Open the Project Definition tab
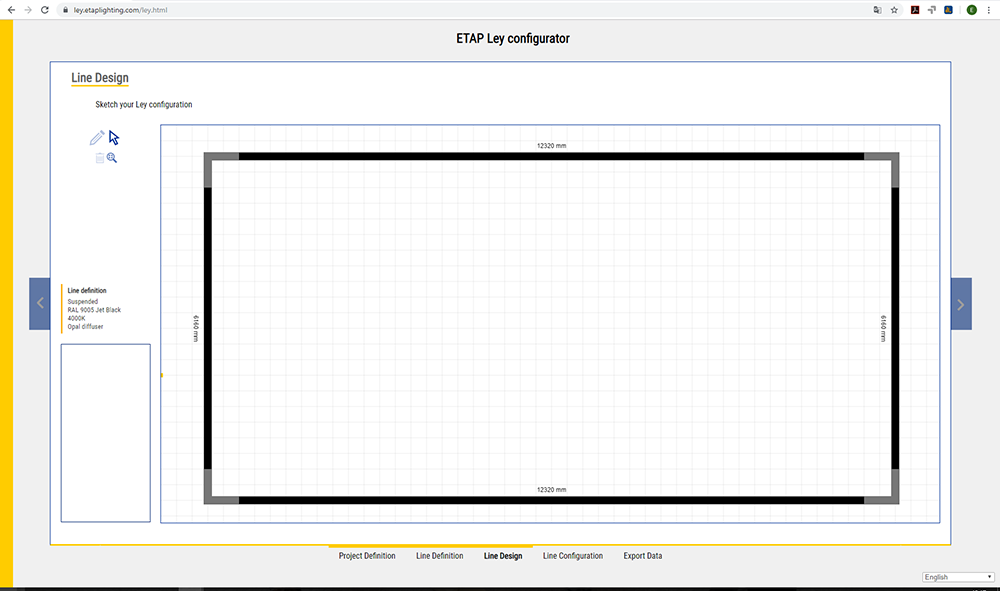This screenshot has width=1000, height=591. pos(367,556)
